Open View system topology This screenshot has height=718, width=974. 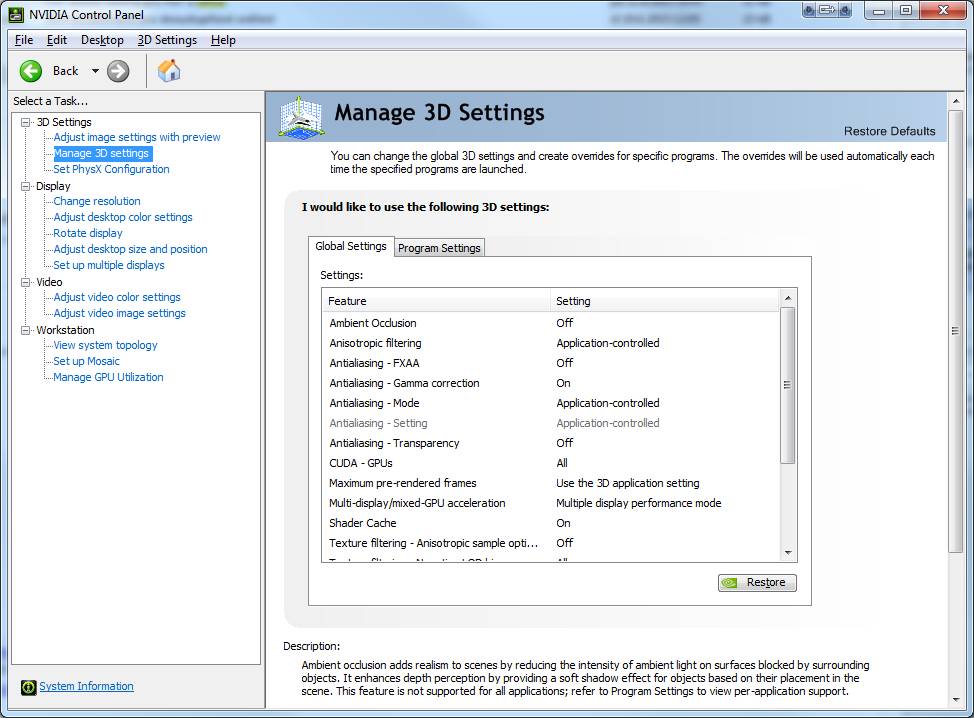pos(105,345)
